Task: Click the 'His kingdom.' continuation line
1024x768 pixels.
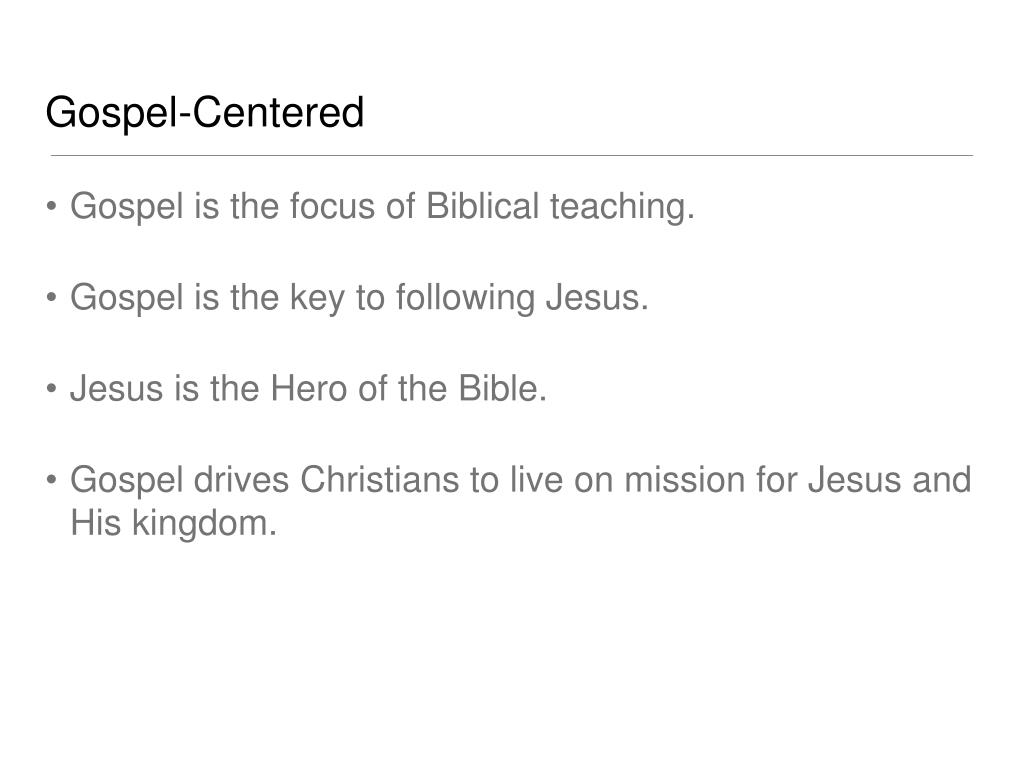Action: (174, 524)
